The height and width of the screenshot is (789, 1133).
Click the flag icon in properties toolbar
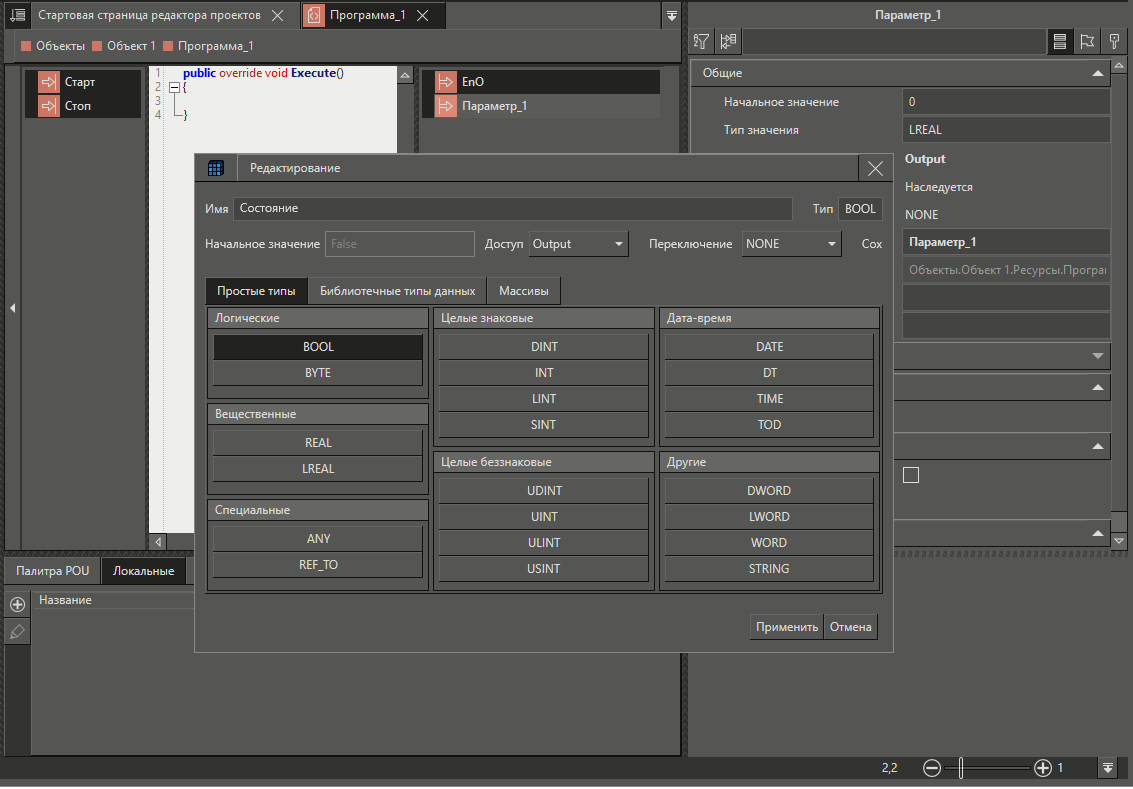pos(1086,41)
